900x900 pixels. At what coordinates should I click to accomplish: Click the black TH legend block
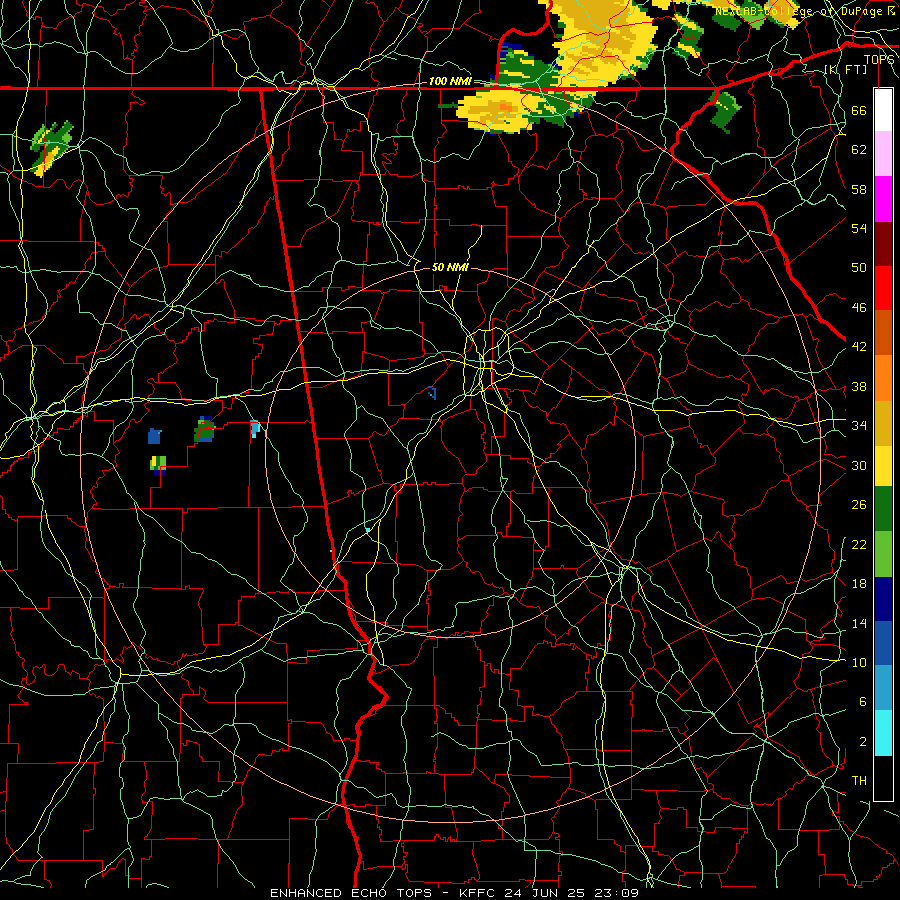tap(883, 778)
